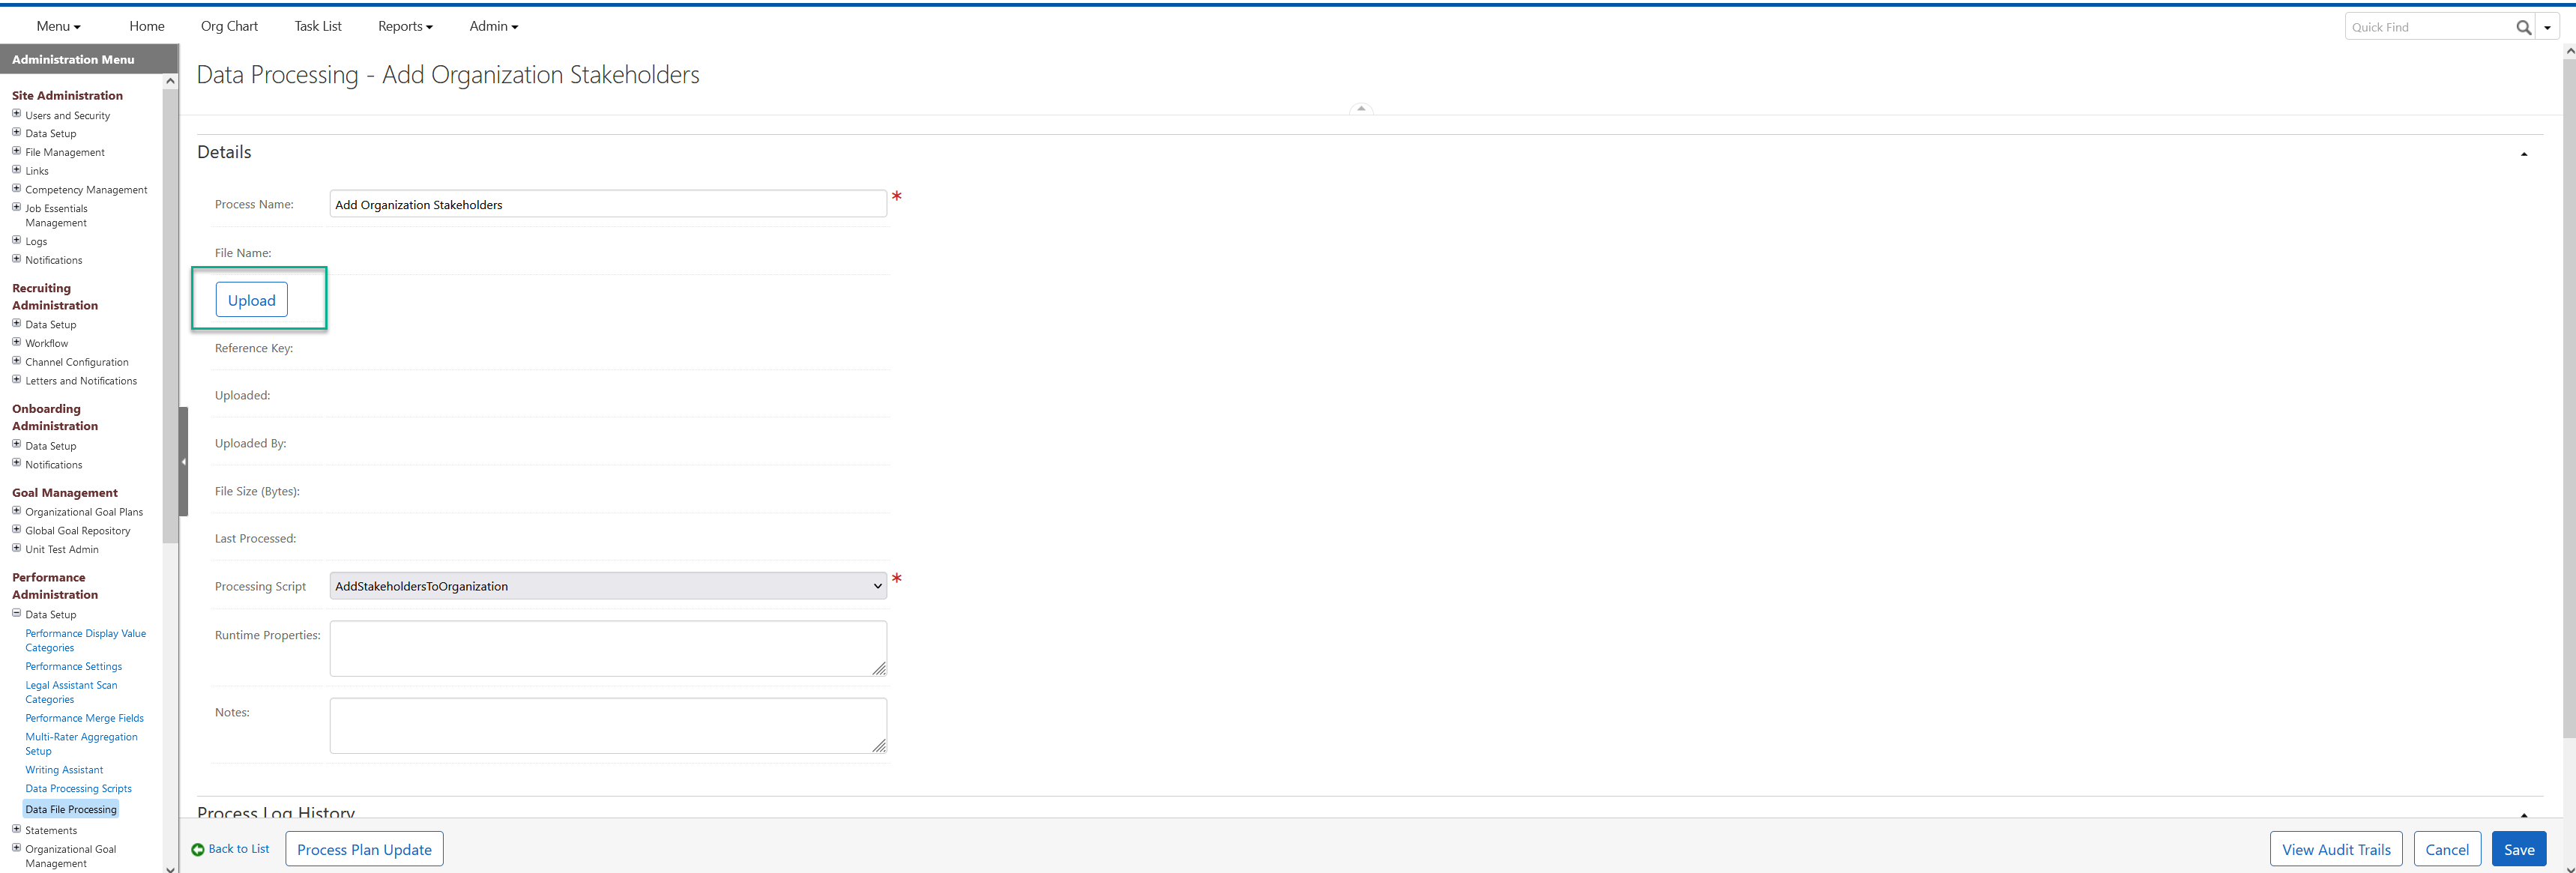The image size is (2576, 873).
Task: Collapse Performance Administration Data Setup node
Action: click(16, 613)
